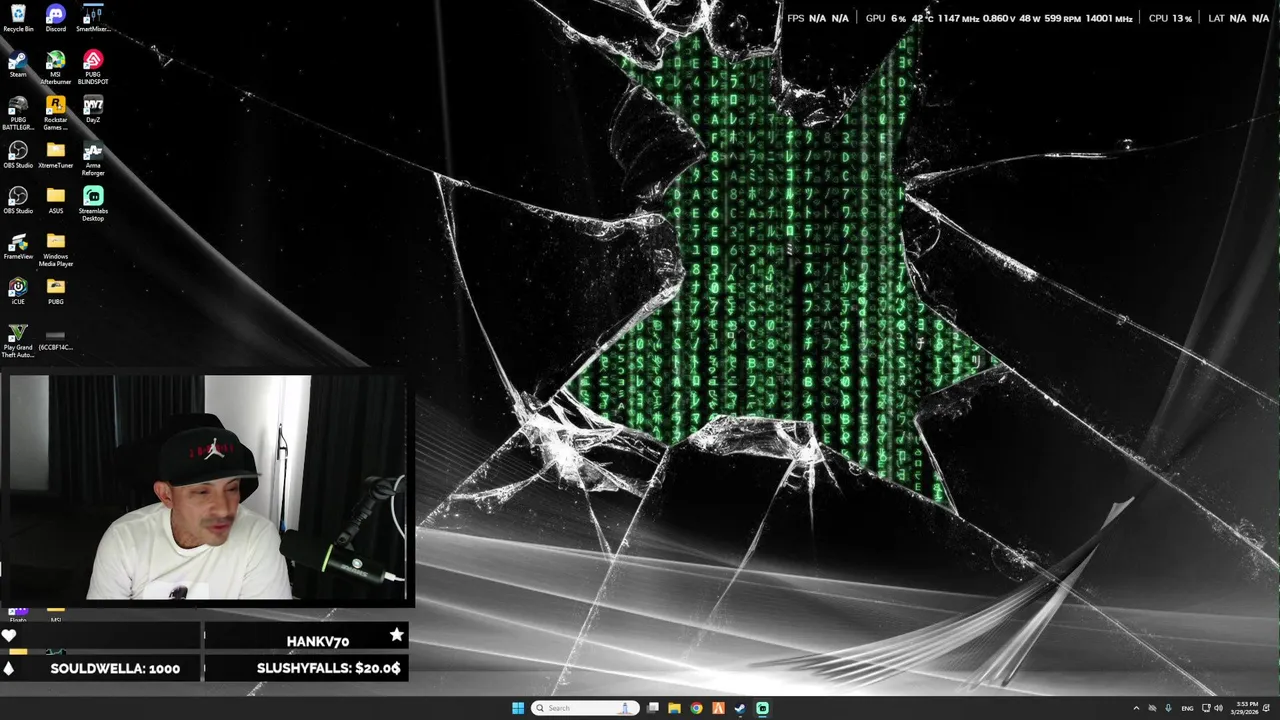Open the Steam desktop shortcut
Screen dimensions: 1280x720
click(x=18, y=64)
